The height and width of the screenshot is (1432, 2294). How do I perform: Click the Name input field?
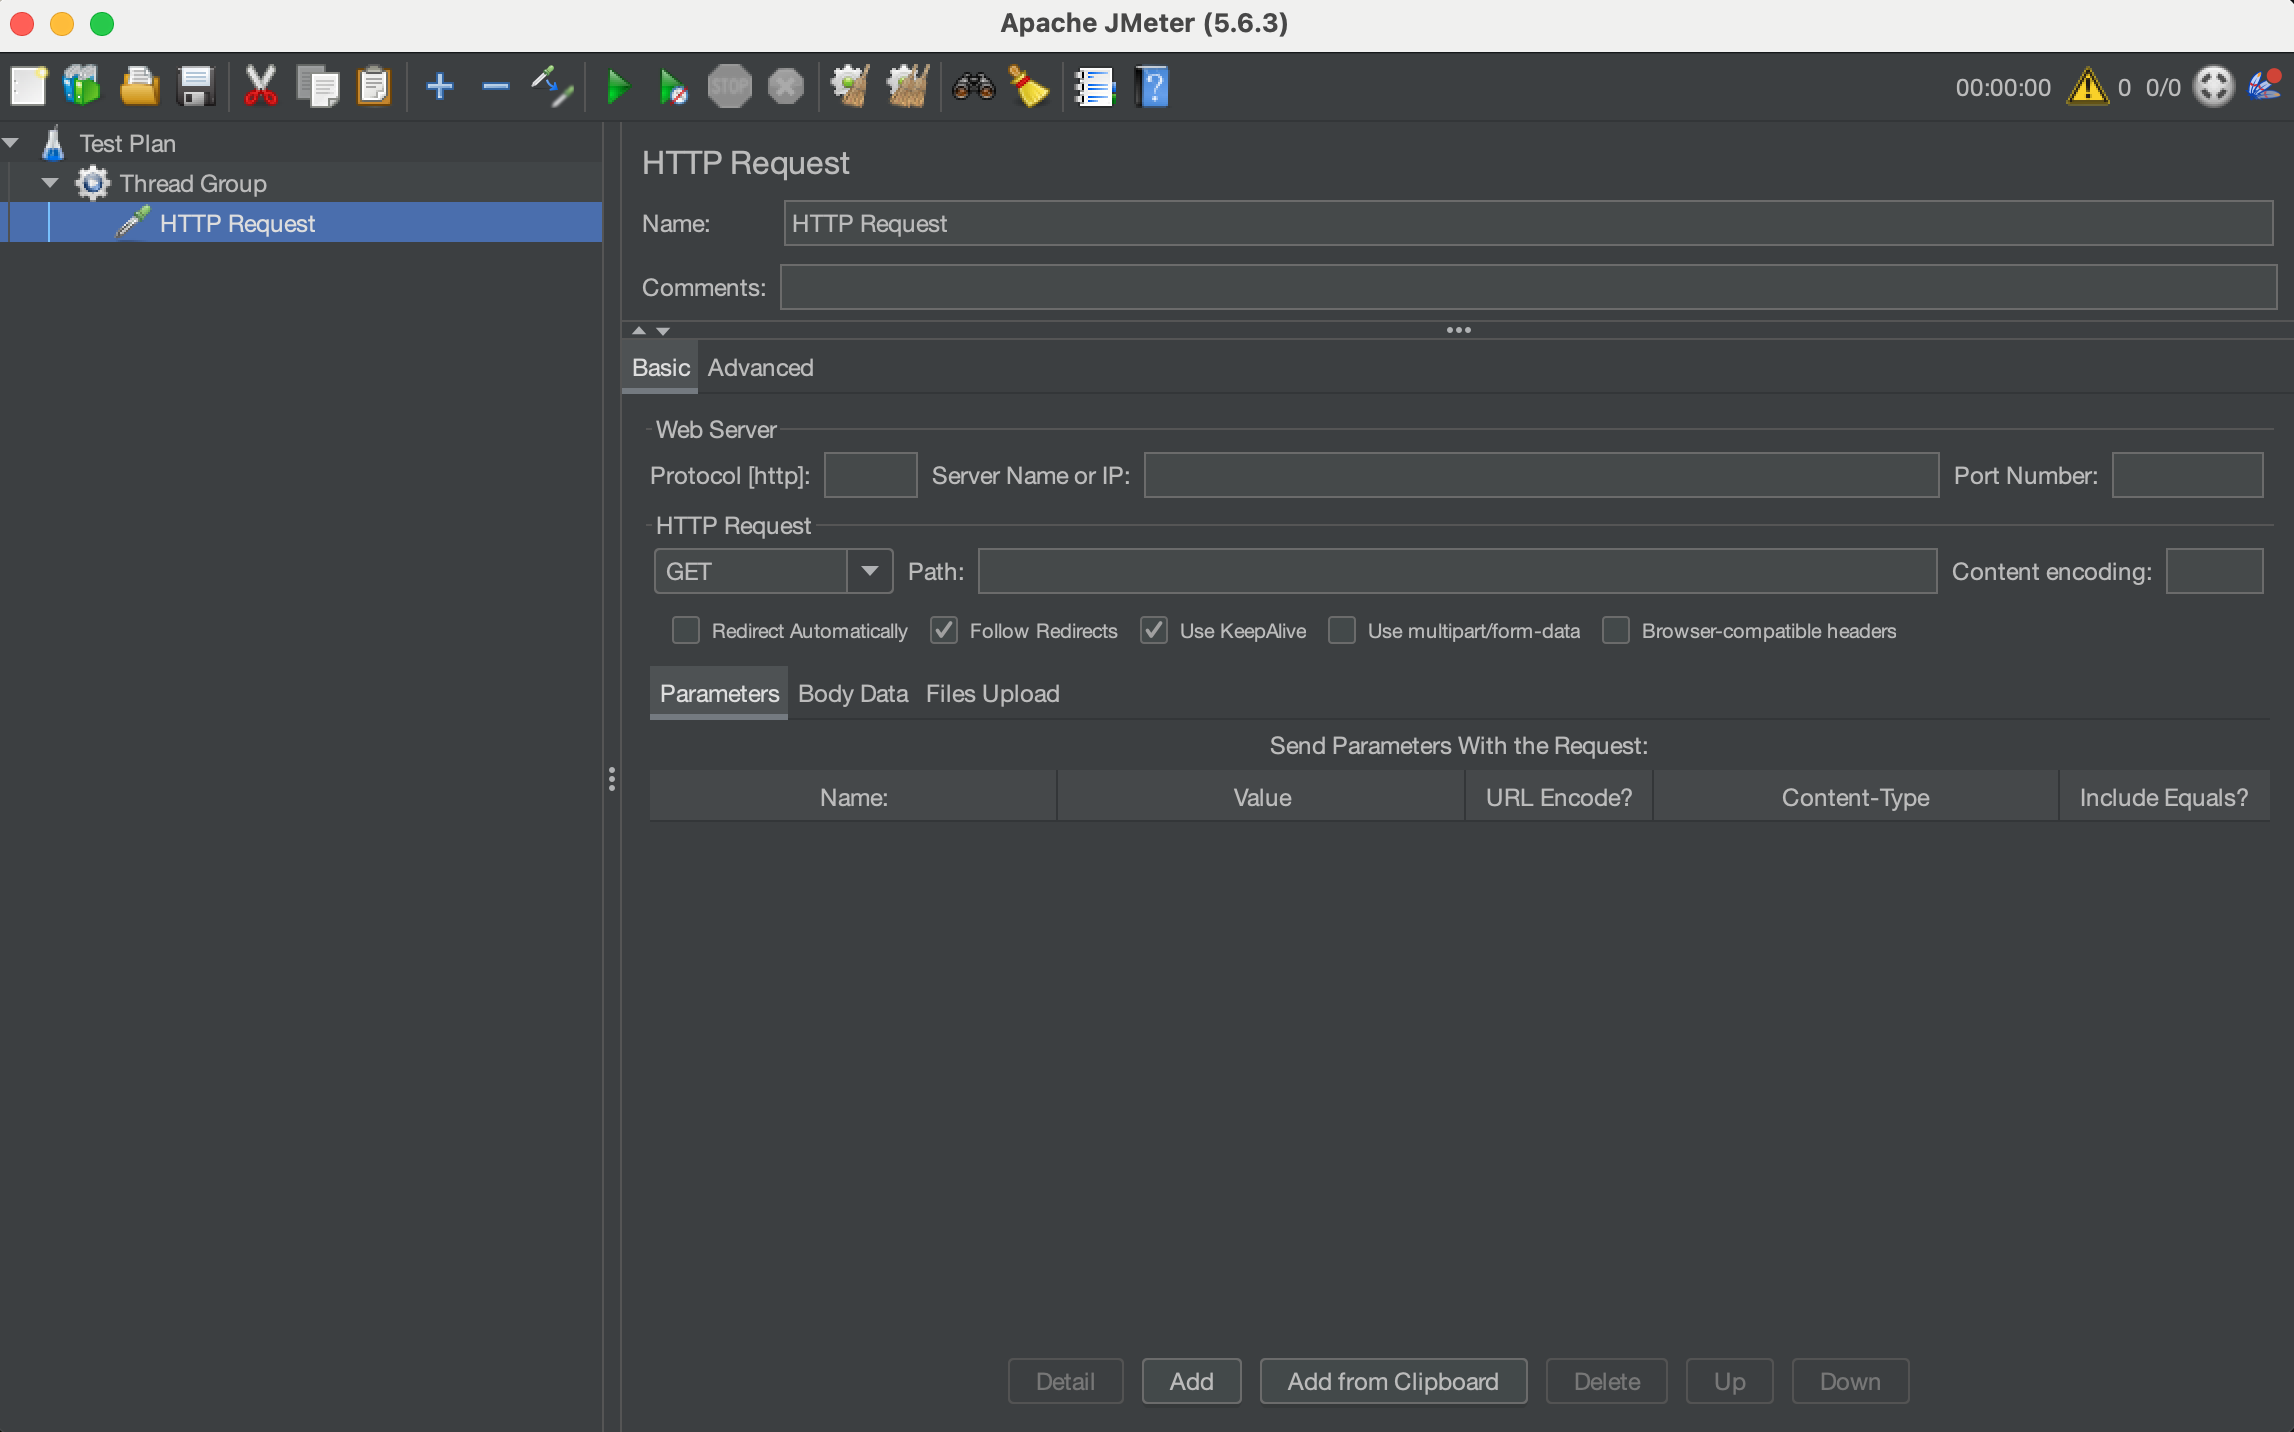click(1528, 223)
